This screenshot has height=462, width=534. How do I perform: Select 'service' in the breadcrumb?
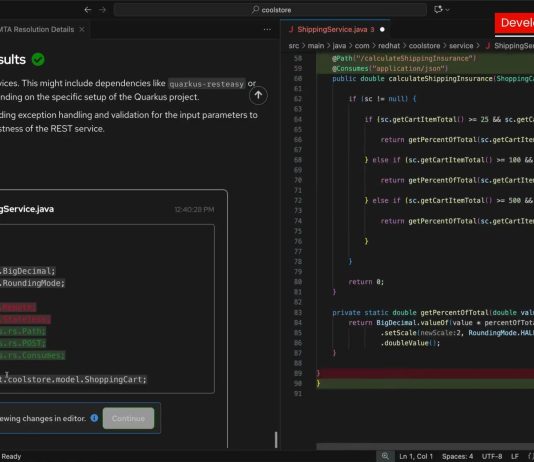461,46
